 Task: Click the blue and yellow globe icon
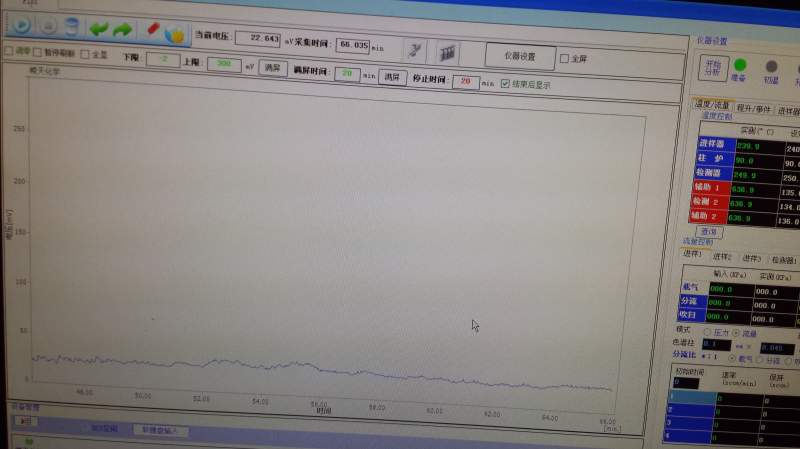(174, 34)
